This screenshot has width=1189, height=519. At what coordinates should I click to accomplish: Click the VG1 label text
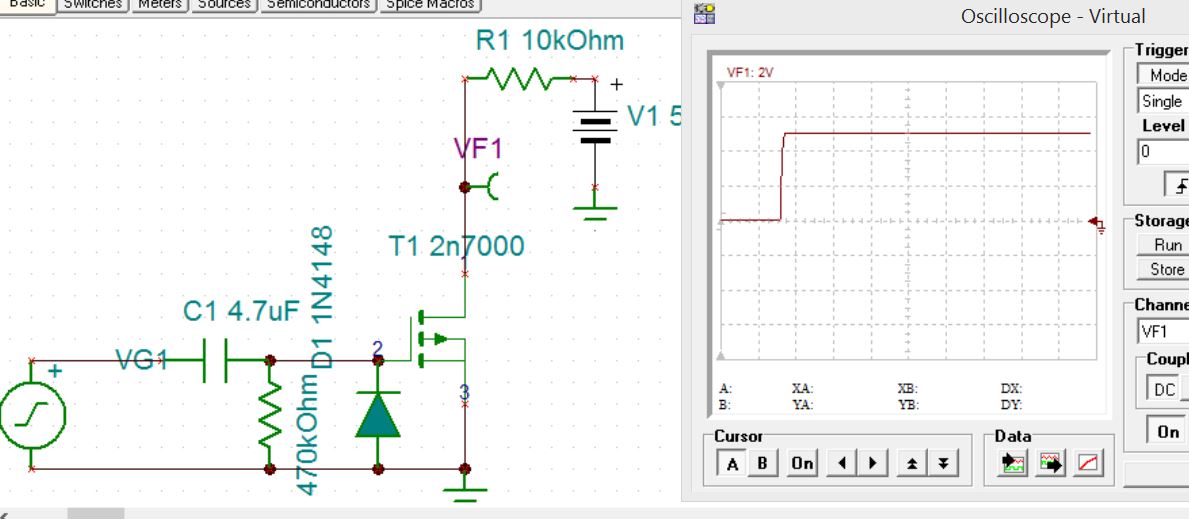click(141, 360)
